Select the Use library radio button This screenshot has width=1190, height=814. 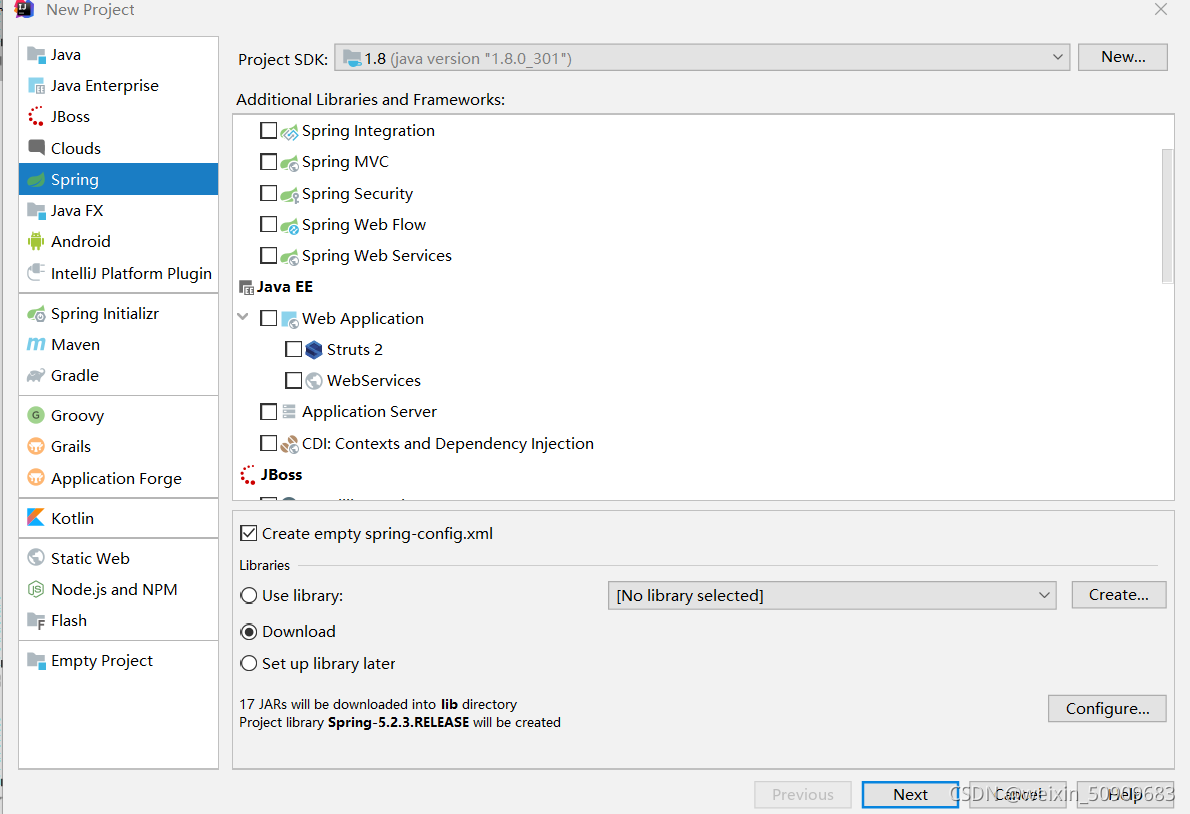pyautogui.click(x=248, y=596)
